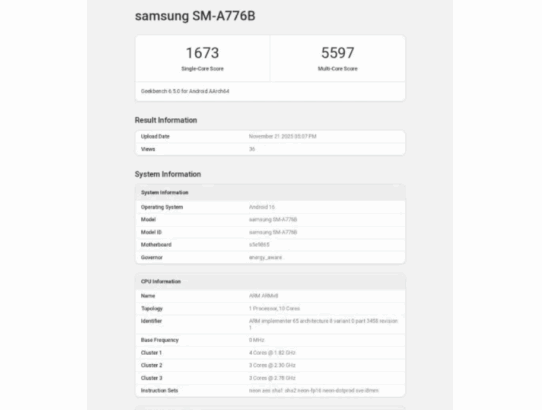This screenshot has width=542, height=410.
Task: Click 'Geekbench 6.5.0 for Android AArch64' text
Action: pyautogui.click(x=185, y=91)
